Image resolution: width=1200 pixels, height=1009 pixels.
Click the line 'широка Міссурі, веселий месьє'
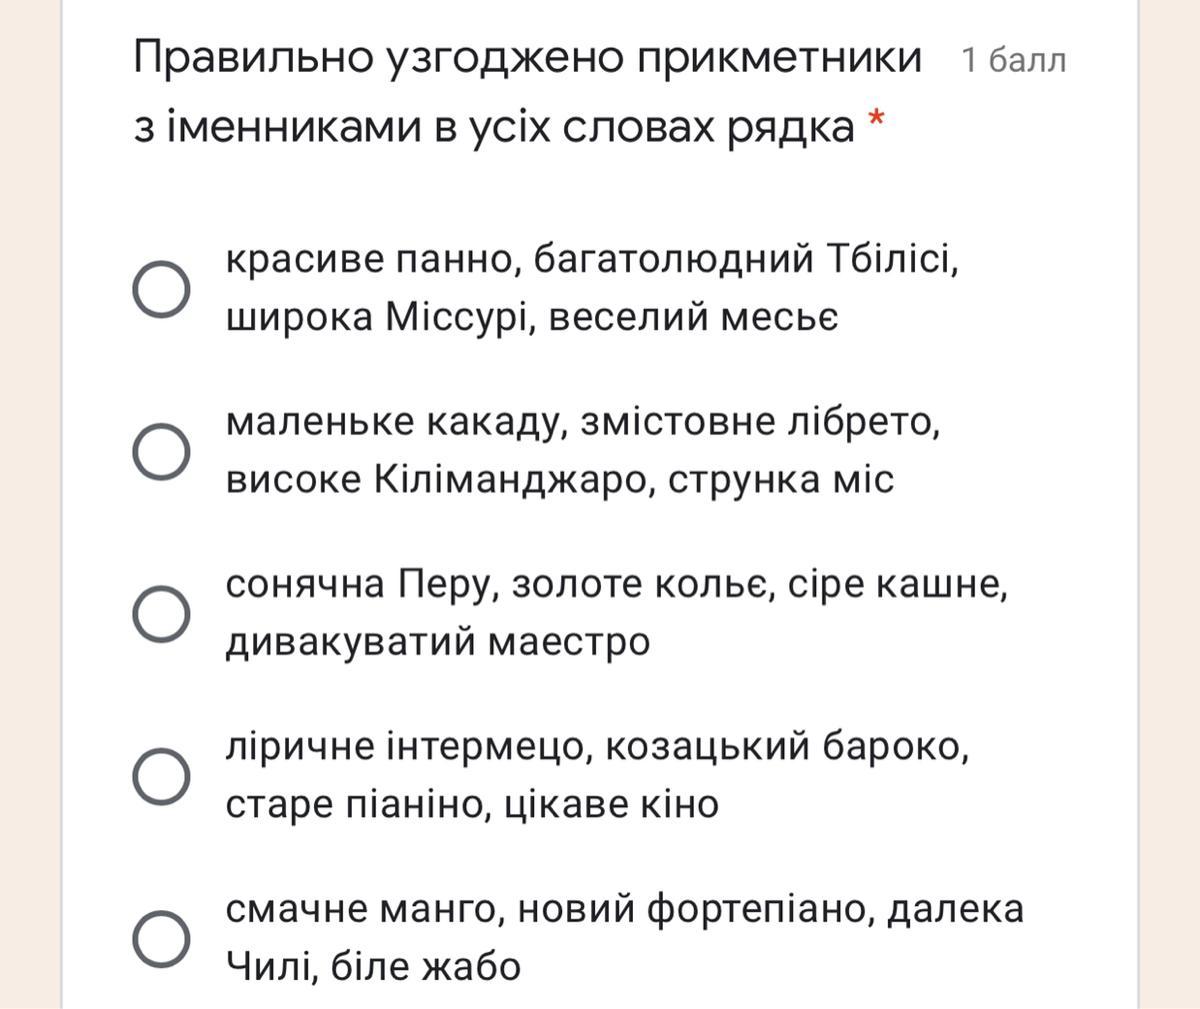(532, 317)
